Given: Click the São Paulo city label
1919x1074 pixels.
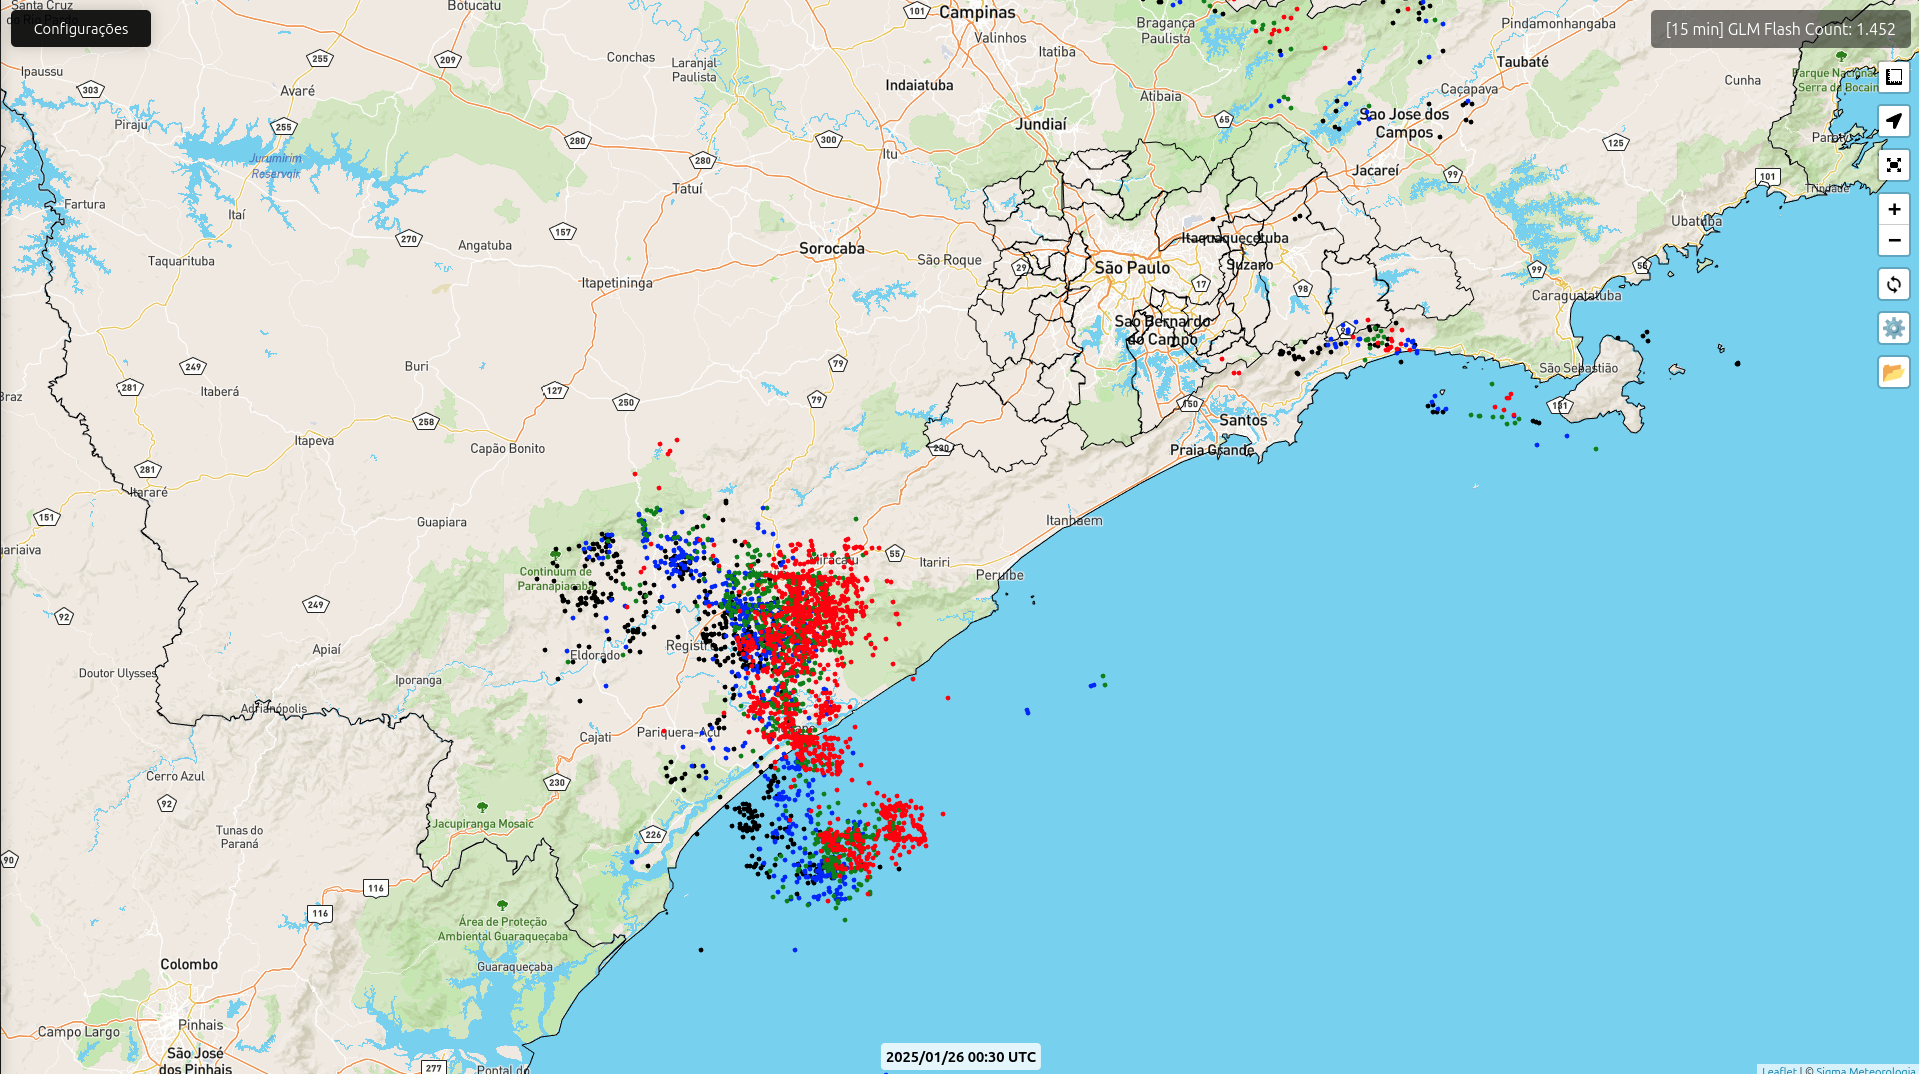Looking at the screenshot, I should coord(1132,268).
